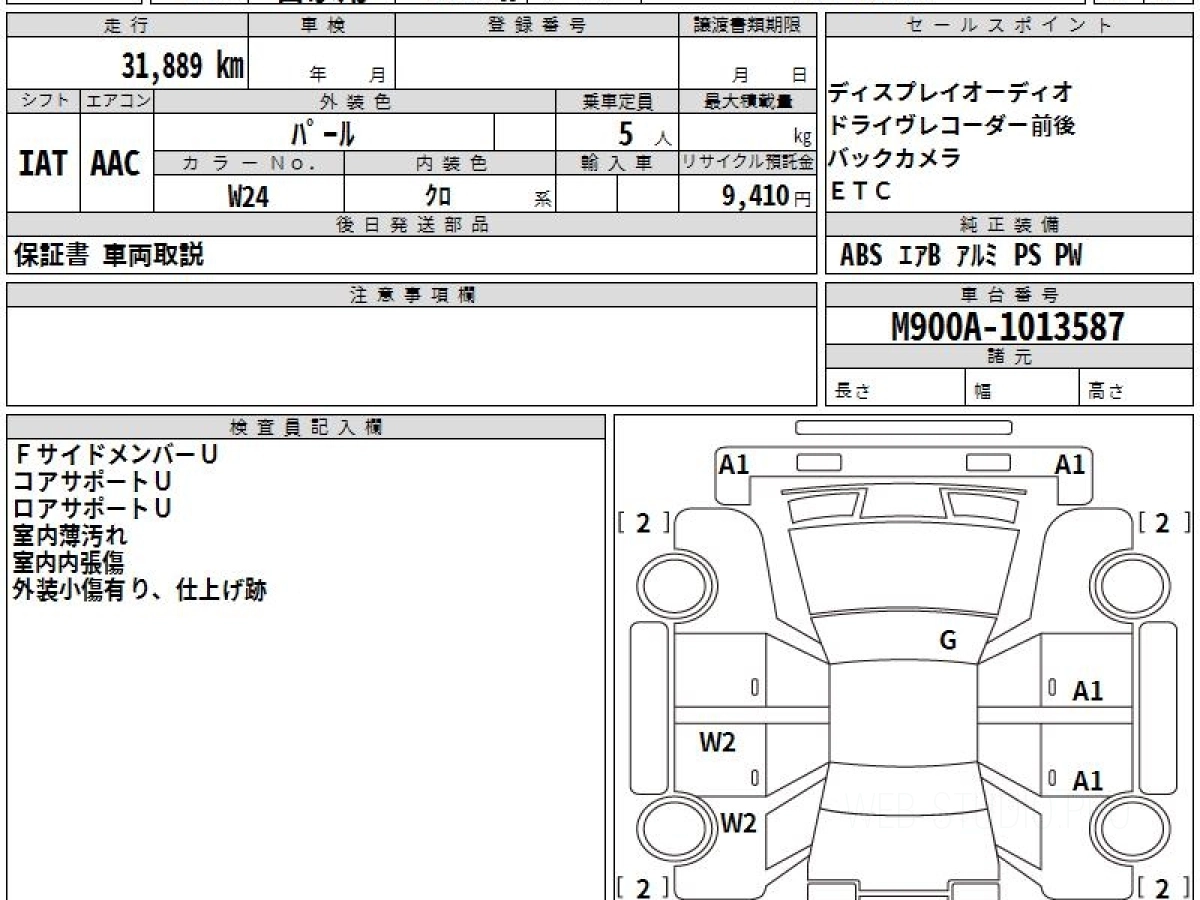Select the 外装小傷有り、仕上げ跡 note
This screenshot has width=1200, height=900.
pos(140,589)
